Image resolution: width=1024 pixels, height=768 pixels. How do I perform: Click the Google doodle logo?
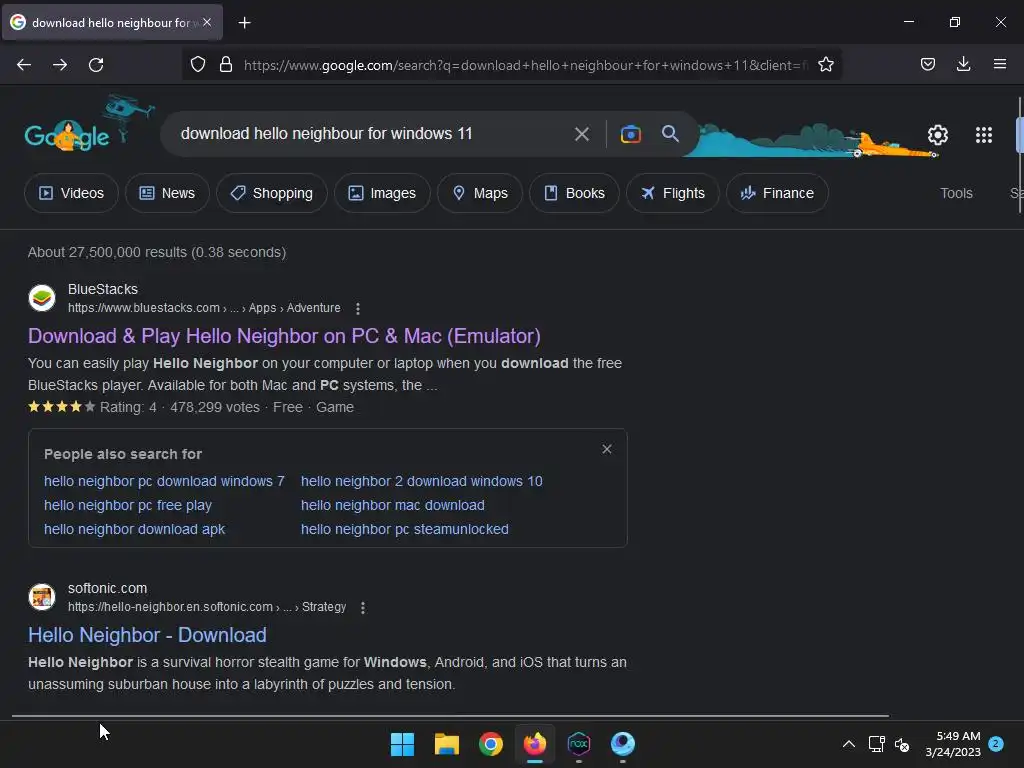[67, 135]
